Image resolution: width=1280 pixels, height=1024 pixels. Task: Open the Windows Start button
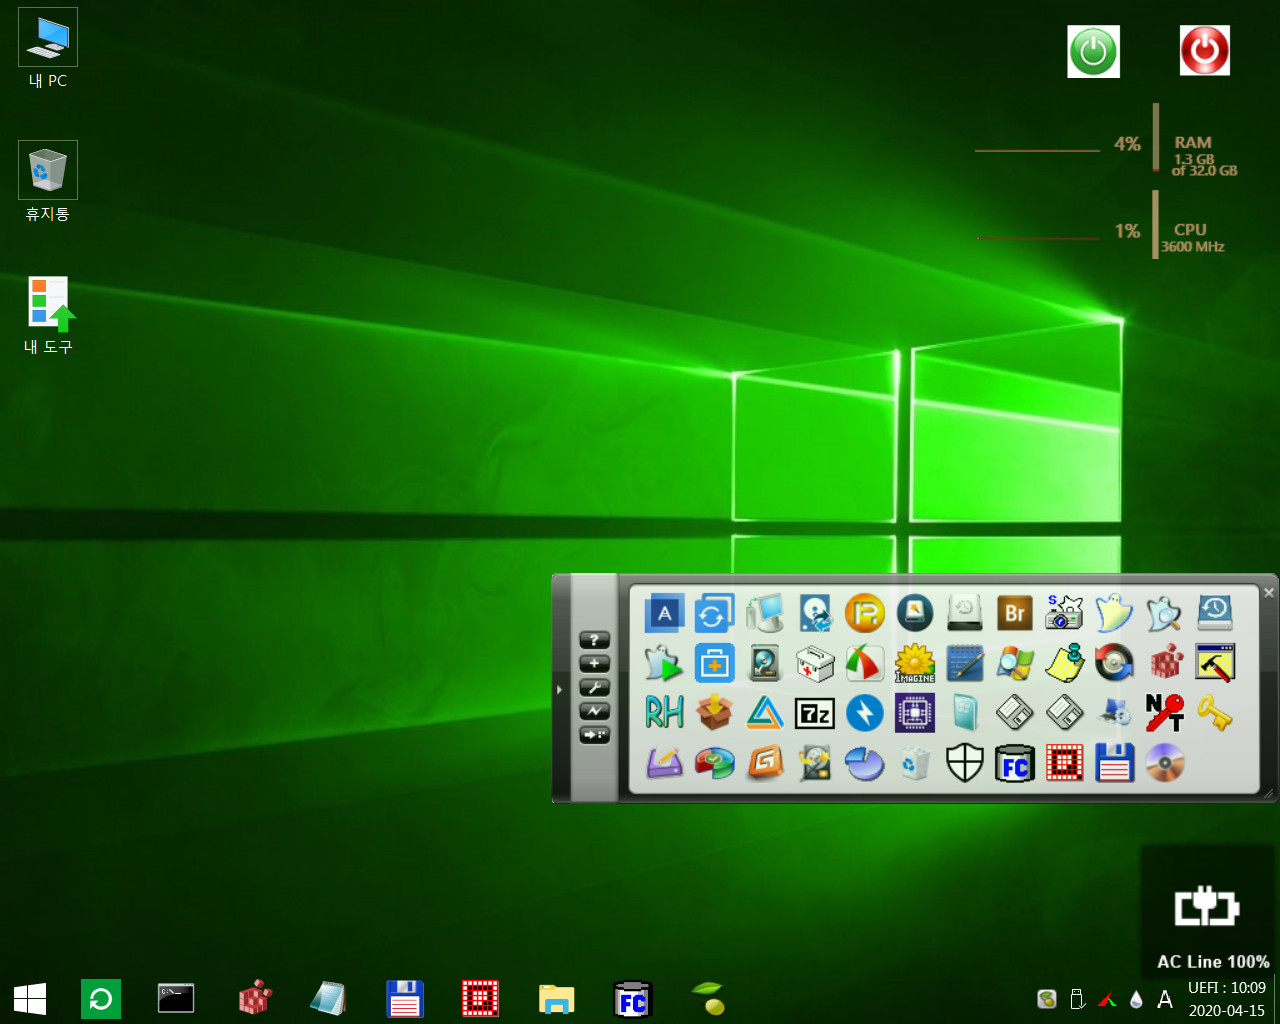[30, 999]
